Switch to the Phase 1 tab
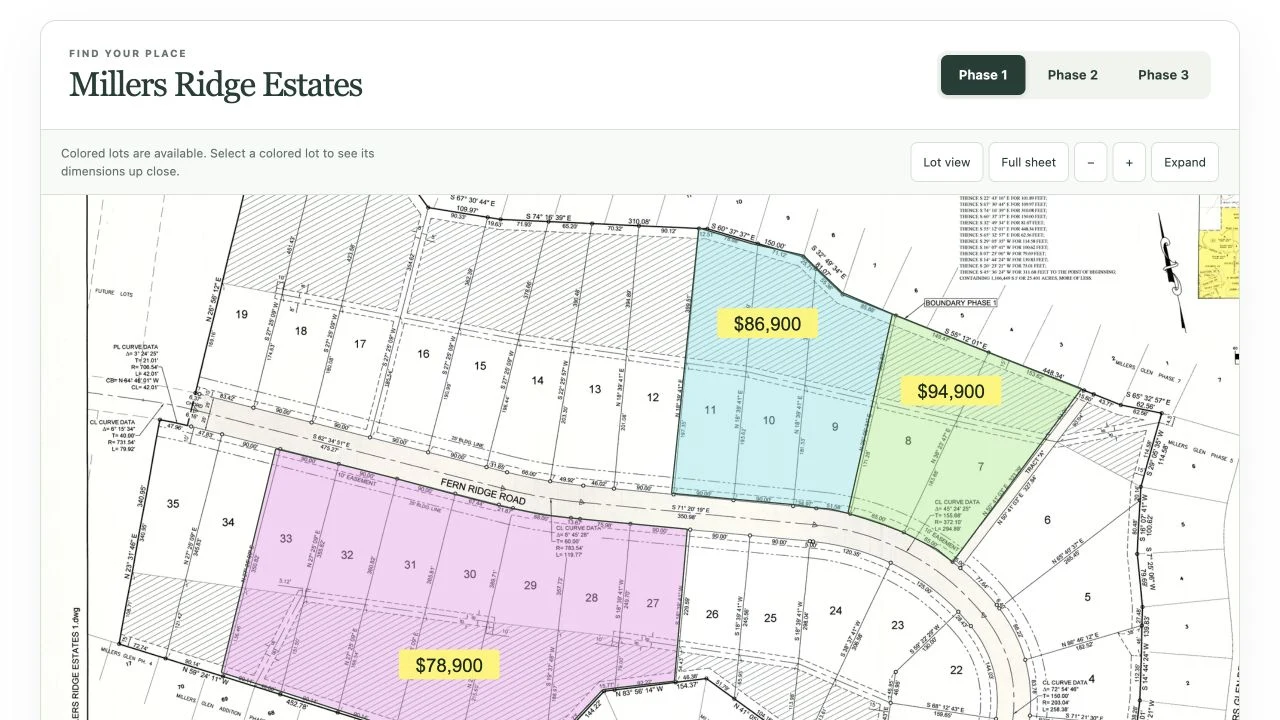This screenshot has width=1280, height=720. click(x=983, y=75)
